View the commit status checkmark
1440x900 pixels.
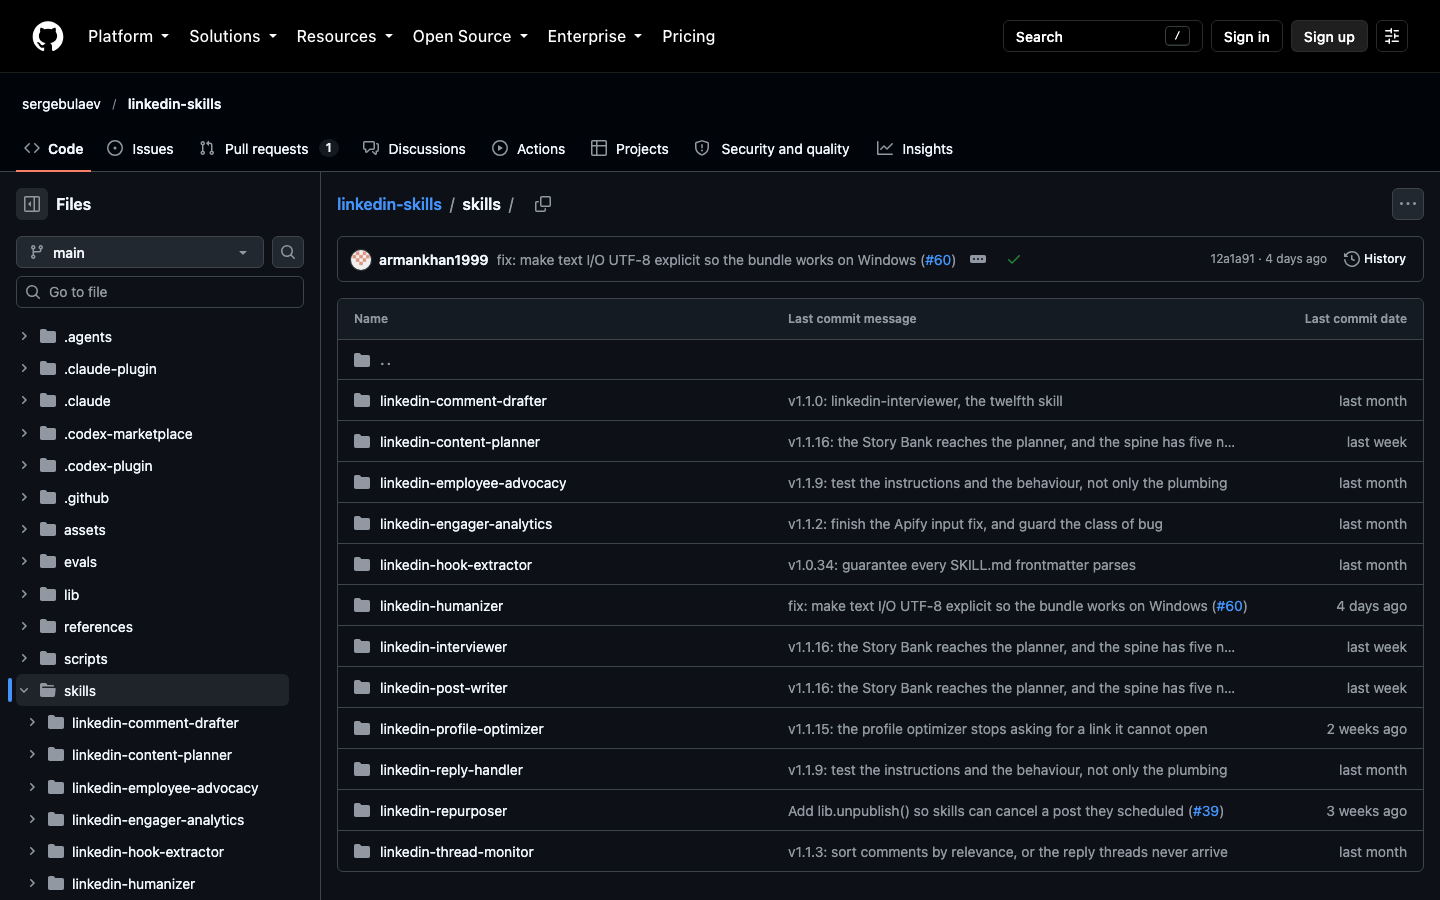[x=1014, y=259]
